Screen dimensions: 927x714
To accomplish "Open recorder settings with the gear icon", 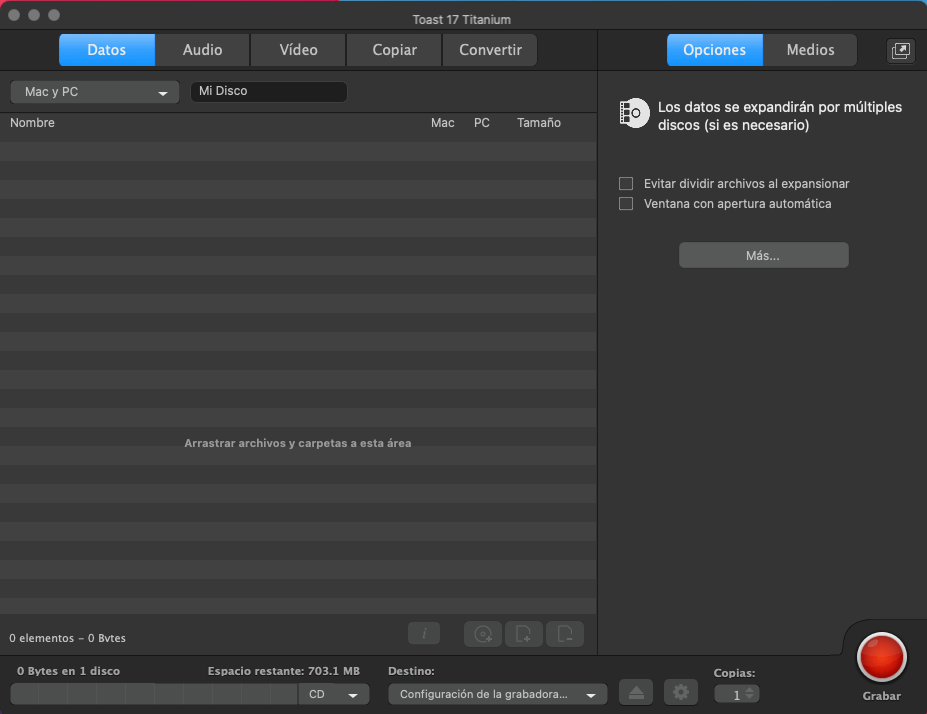I will 681,693.
